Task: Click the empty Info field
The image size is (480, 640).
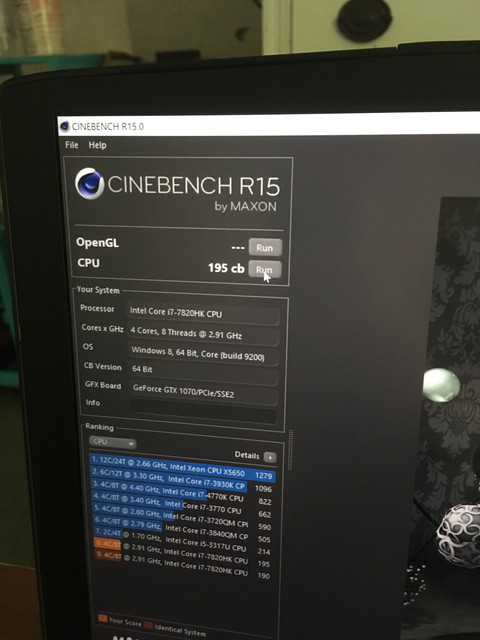Action: (203, 409)
